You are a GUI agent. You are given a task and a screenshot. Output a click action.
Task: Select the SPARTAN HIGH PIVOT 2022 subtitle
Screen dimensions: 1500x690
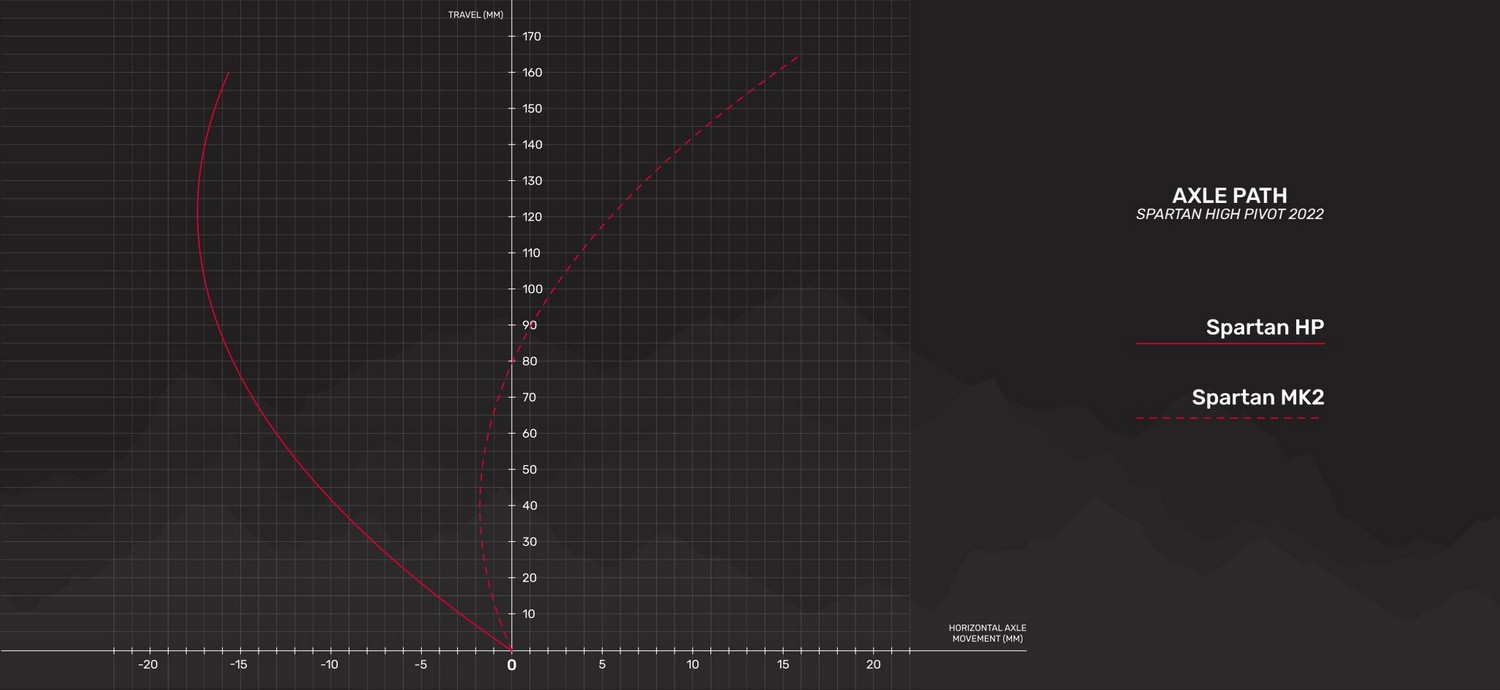coord(1230,214)
